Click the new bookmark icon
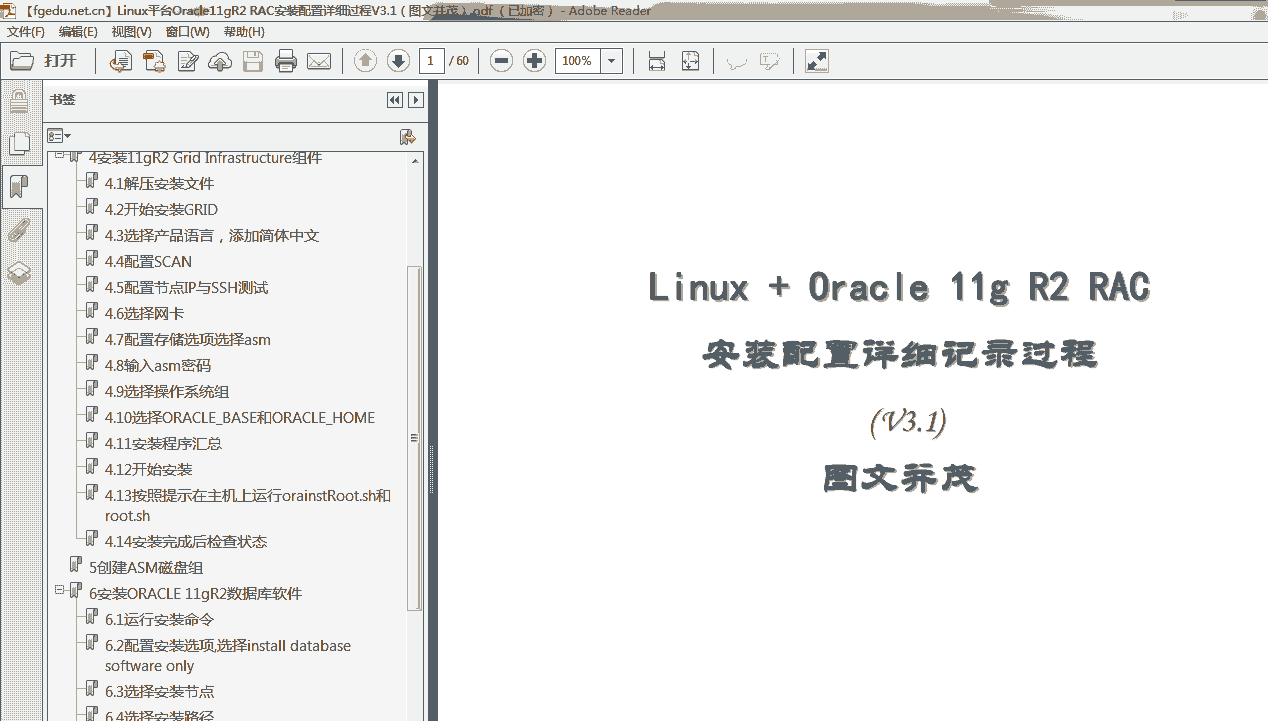This screenshot has height=721, width=1268. [407, 136]
